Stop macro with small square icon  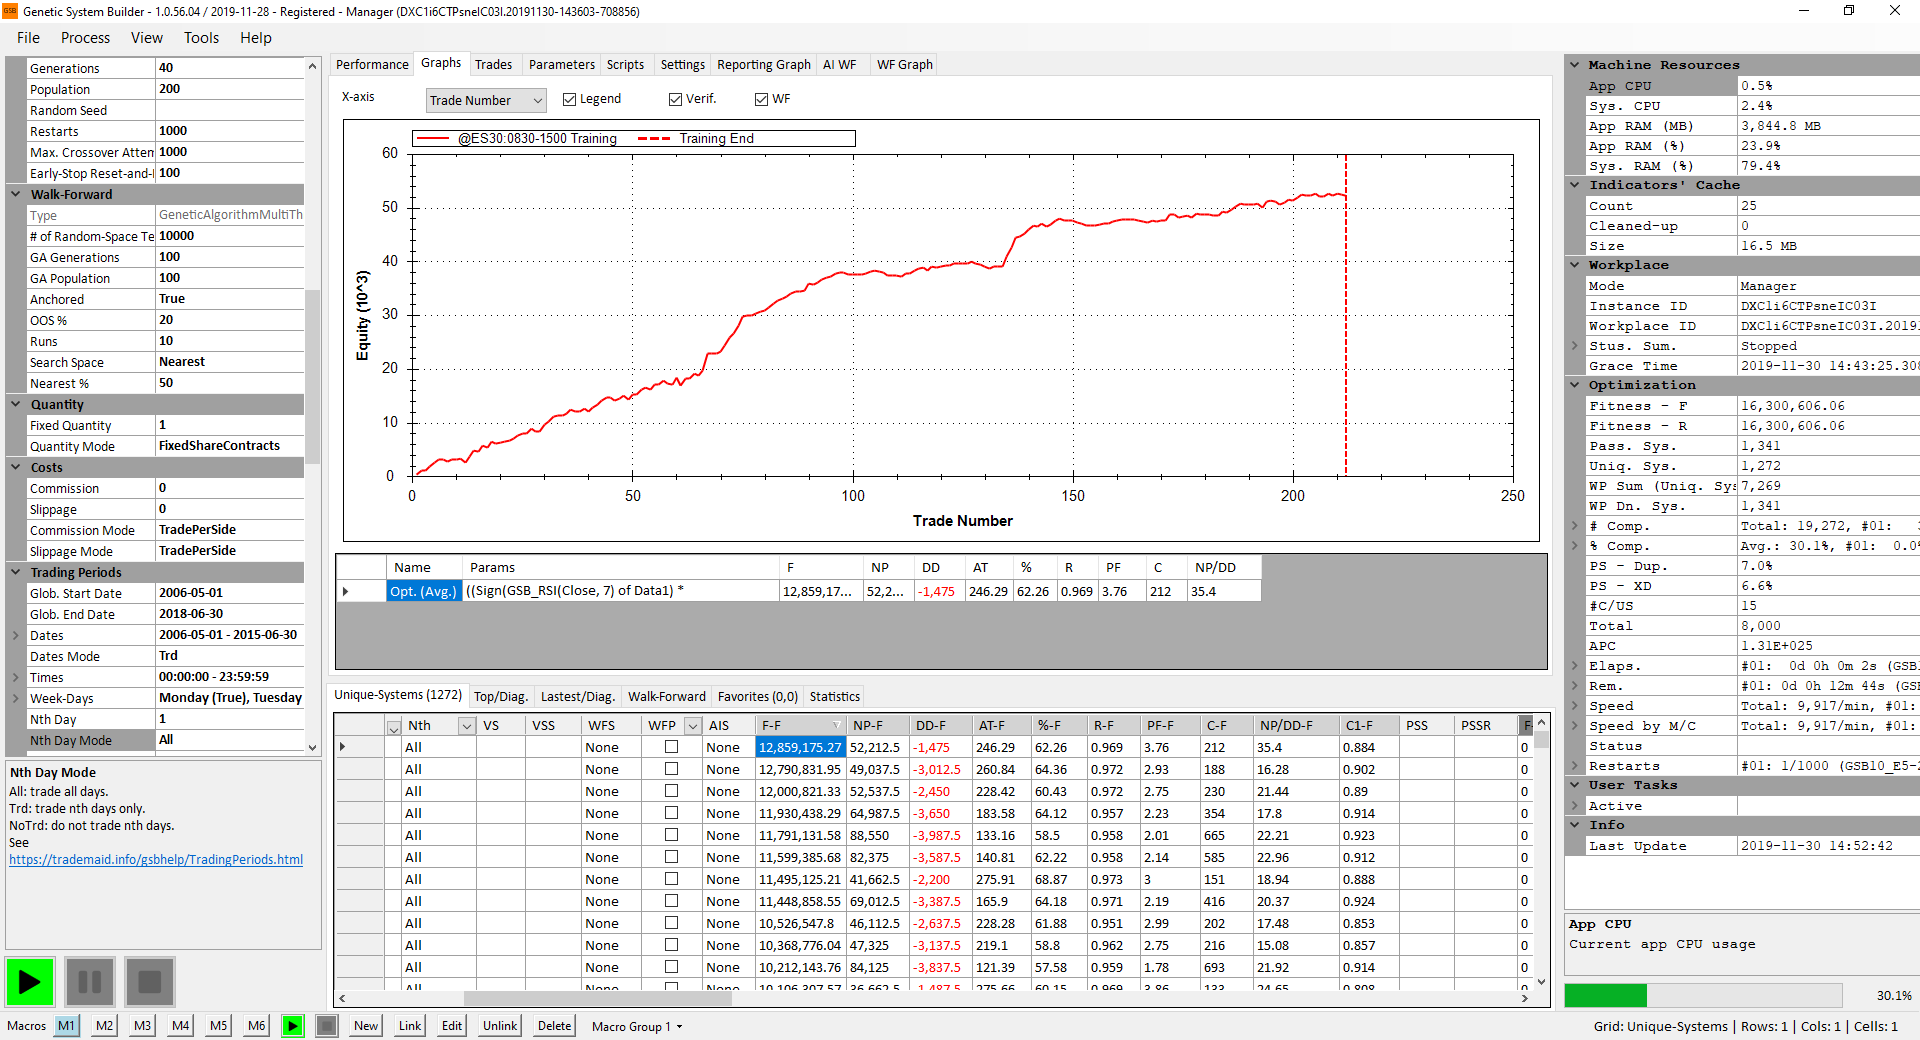326,1025
